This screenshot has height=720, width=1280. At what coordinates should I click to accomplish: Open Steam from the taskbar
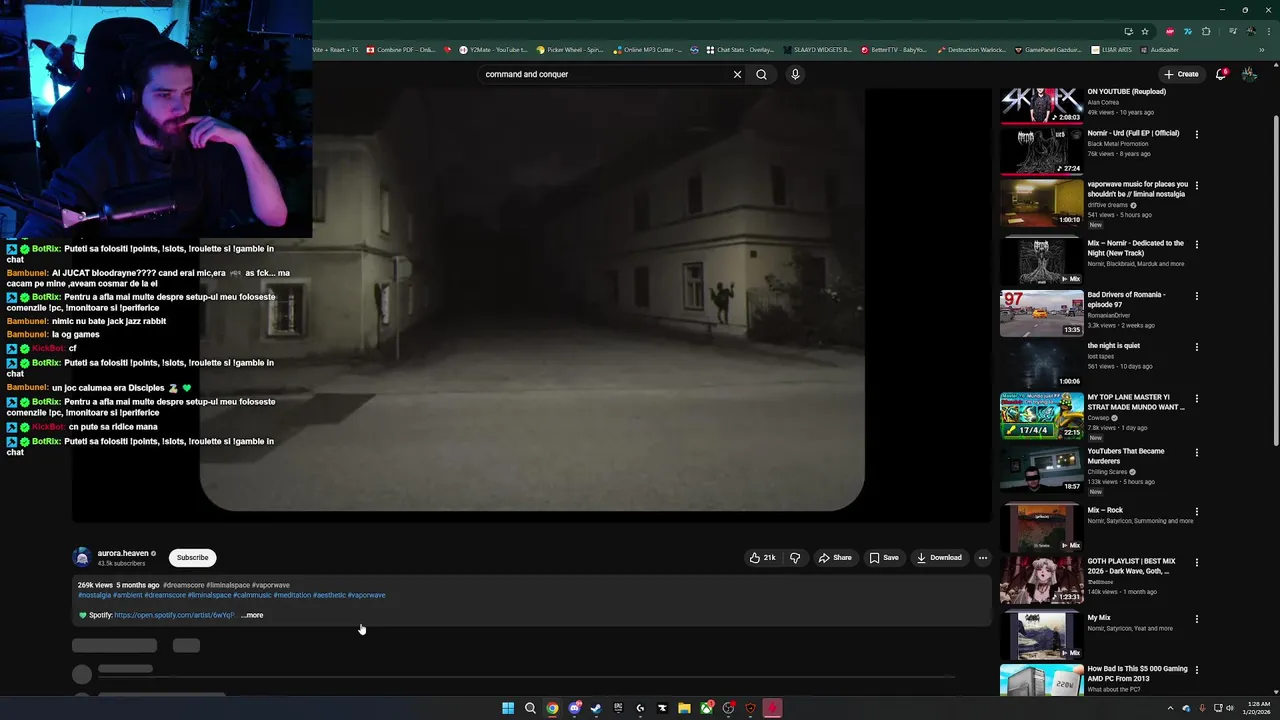pos(596,708)
